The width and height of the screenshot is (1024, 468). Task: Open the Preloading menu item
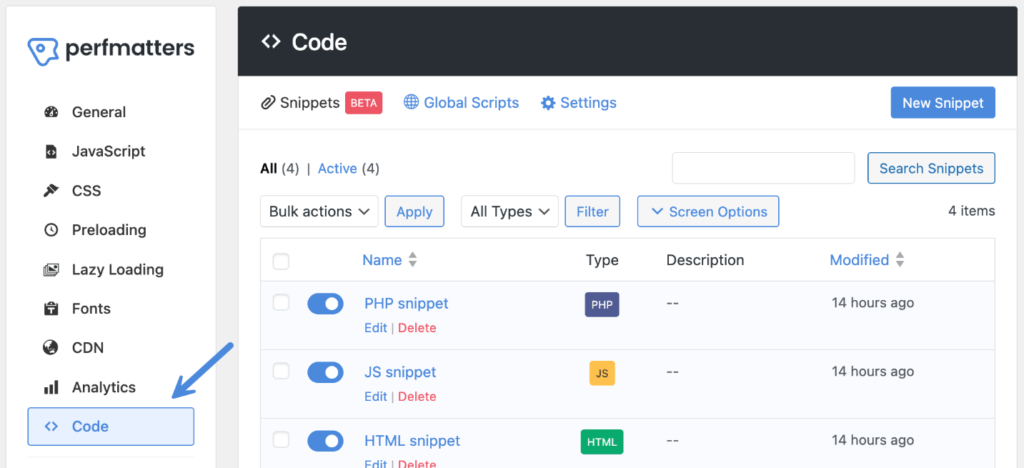tap(111, 230)
